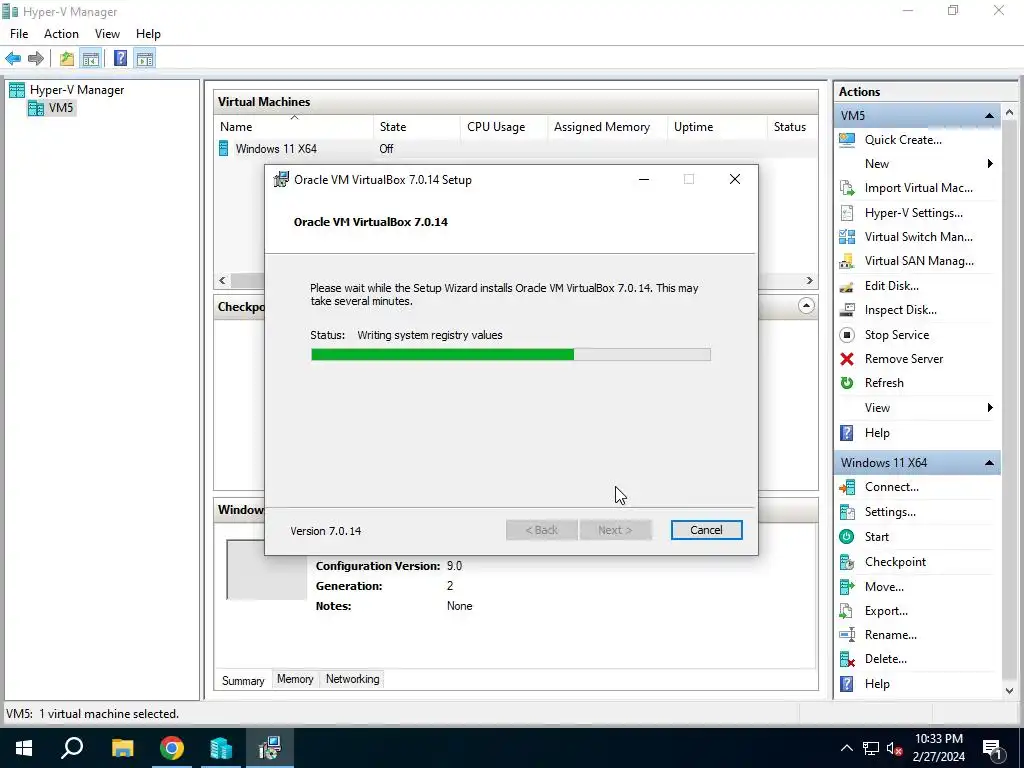Open Settings for Windows 11 X64
The height and width of the screenshot is (768, 1024).
pos(890,512)
